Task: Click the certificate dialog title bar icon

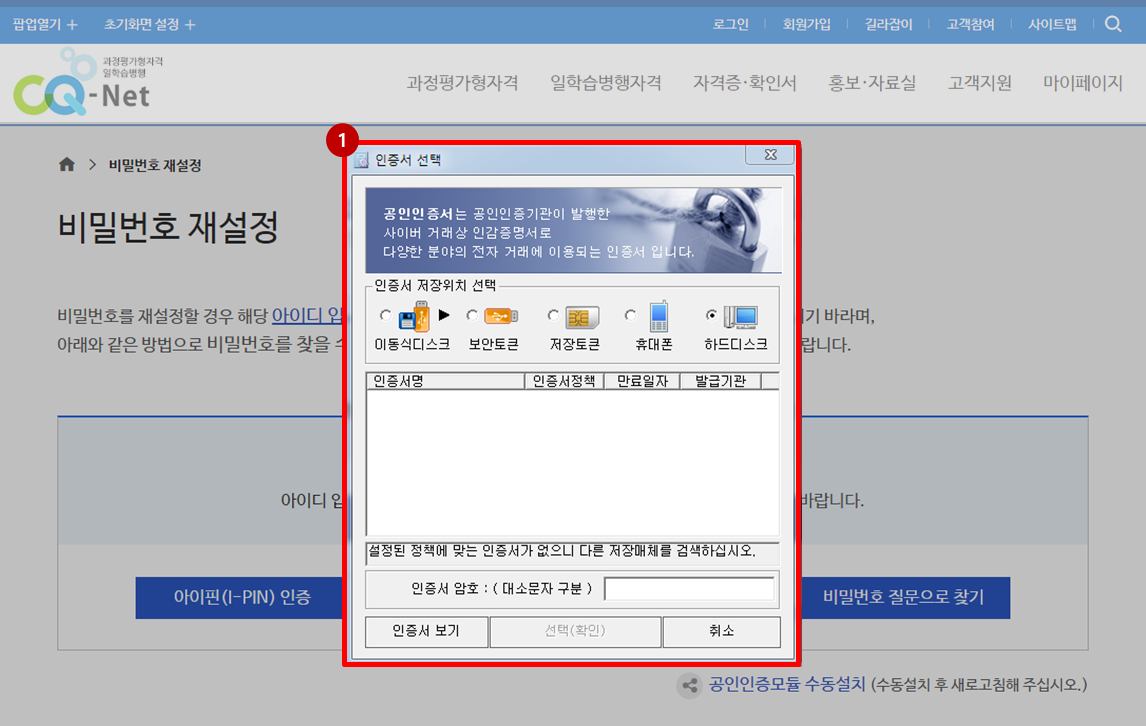Action: click(x=361, y=160)
